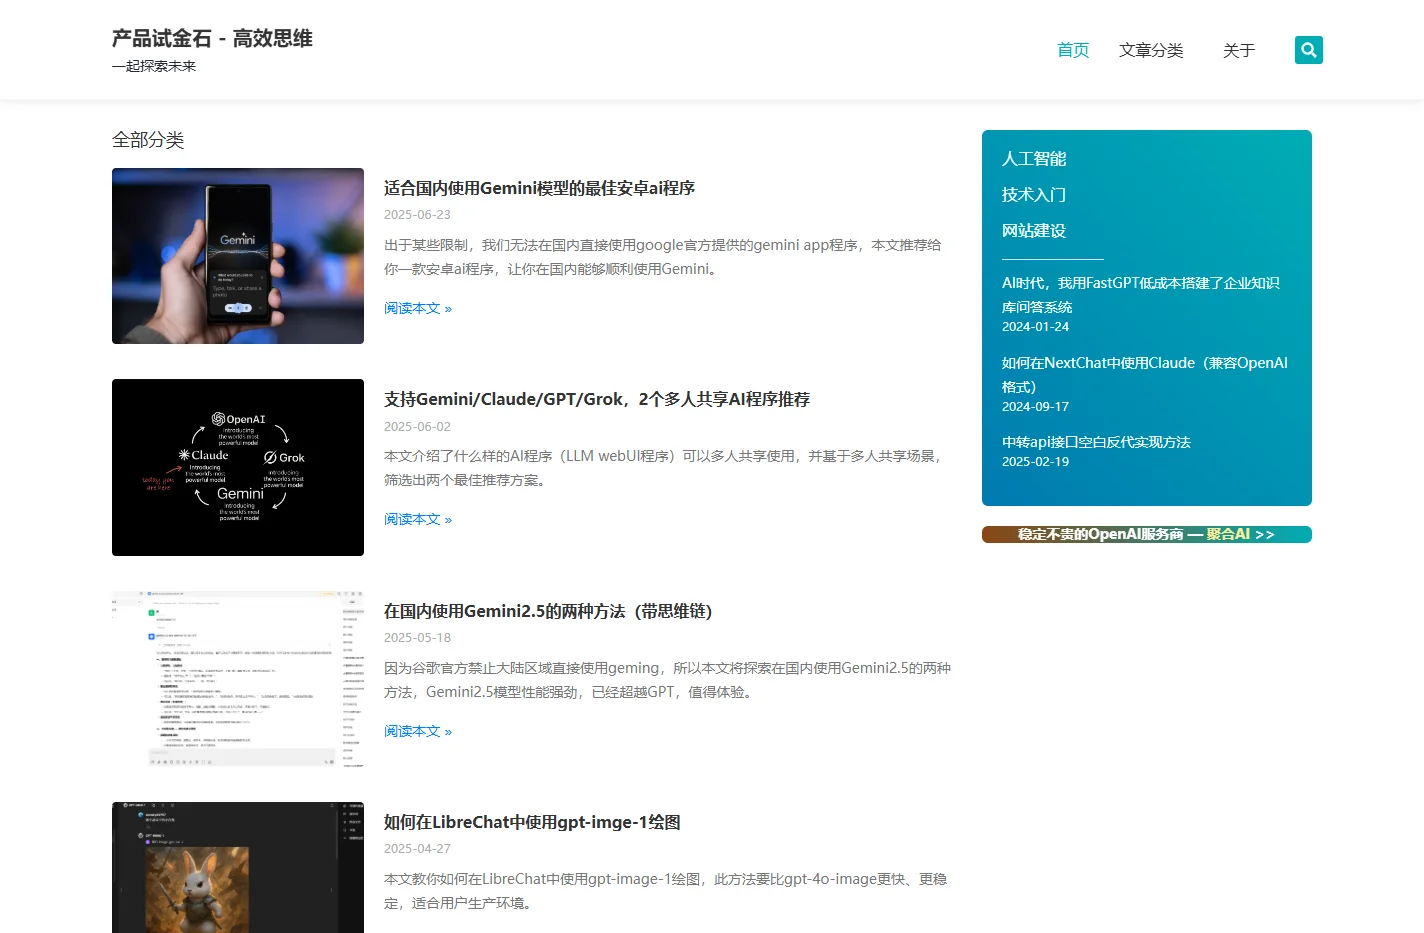Viewport: 1424px width, 933px height.
Task: Click the date 2025-05-18
Action: click(x=417, y=637)
